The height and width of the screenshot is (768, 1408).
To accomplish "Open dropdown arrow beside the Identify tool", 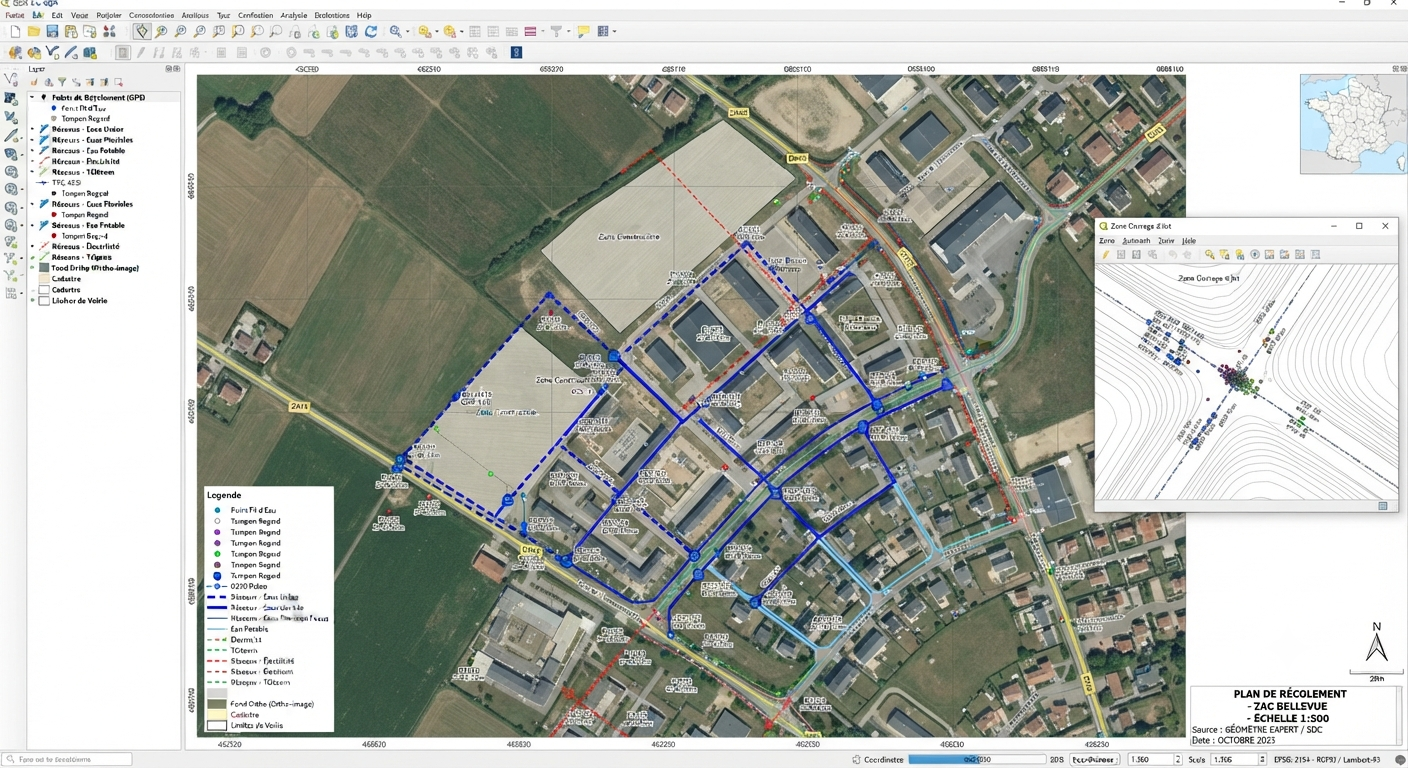I will click(407, 32).
